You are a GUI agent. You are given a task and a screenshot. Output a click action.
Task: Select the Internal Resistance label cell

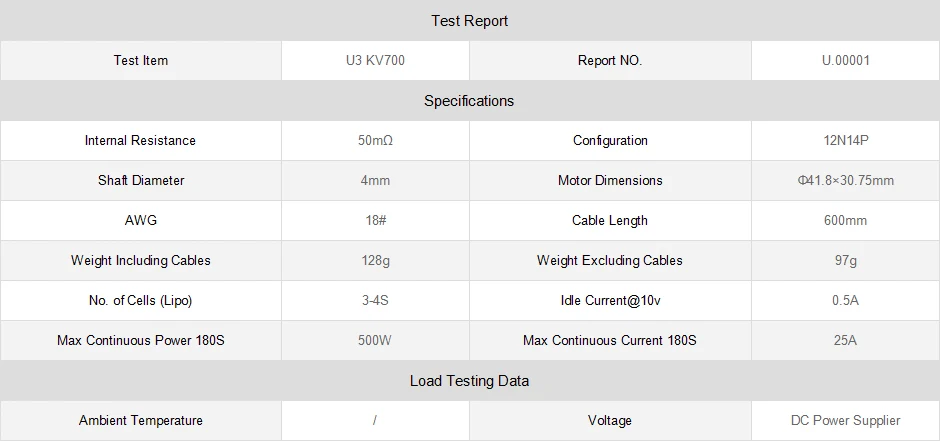pyautogui.click(x=140, y=140)
